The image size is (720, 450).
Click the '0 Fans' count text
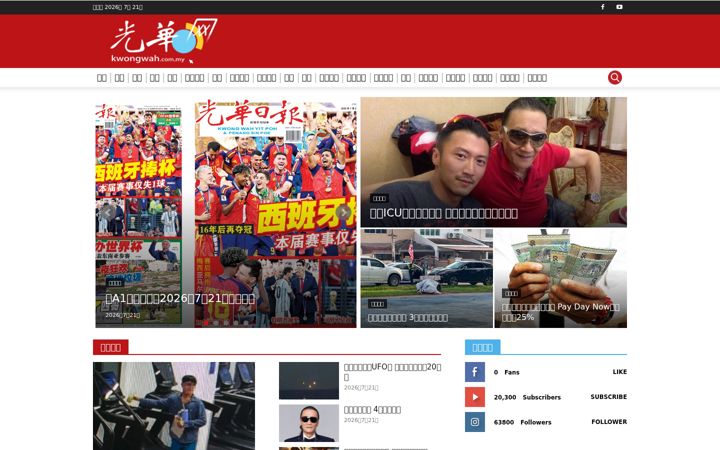coord(506,372)
